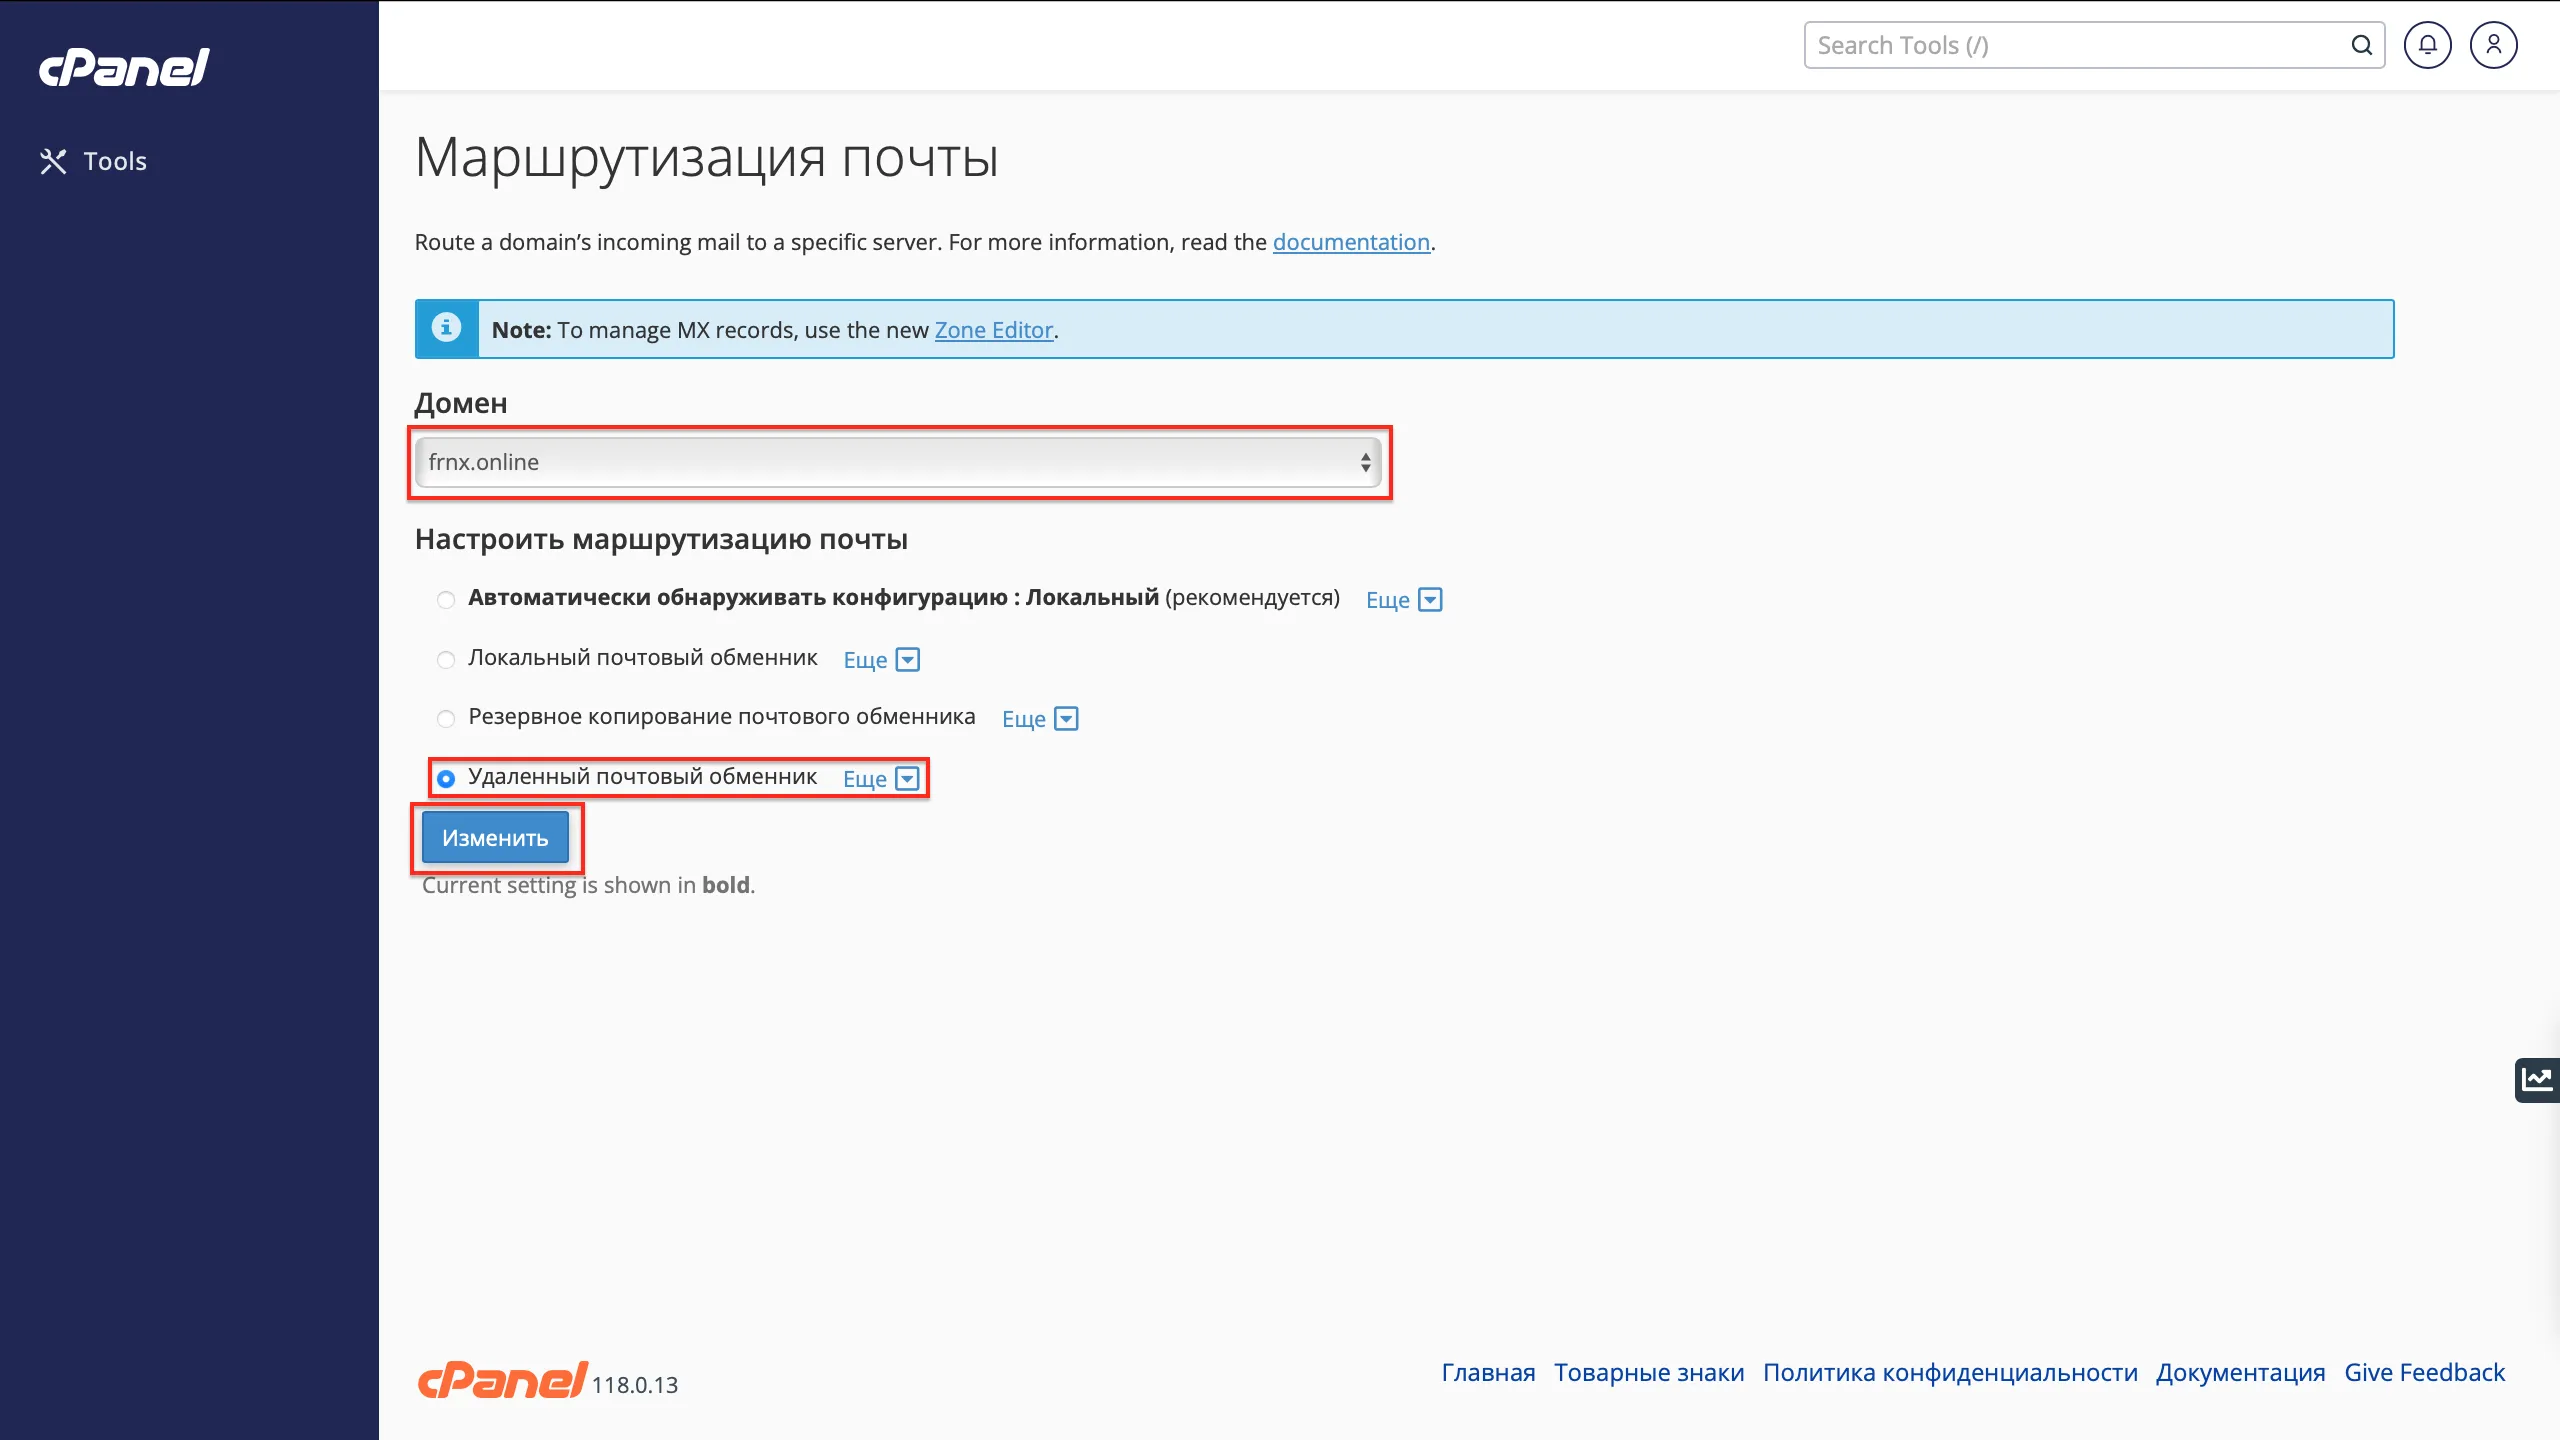Open the statistics chart side tab
The width and height of the screenshot is (2560, 1440).
tap(2537, 1079)
